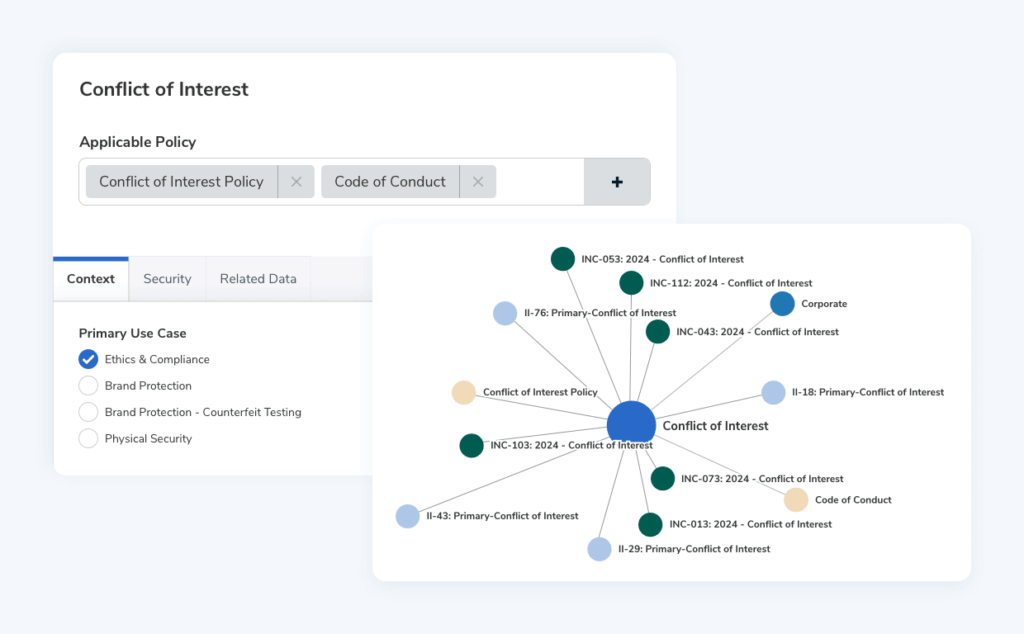Uncheck the Ethics & Compliance use case

(x=88, y=359)
